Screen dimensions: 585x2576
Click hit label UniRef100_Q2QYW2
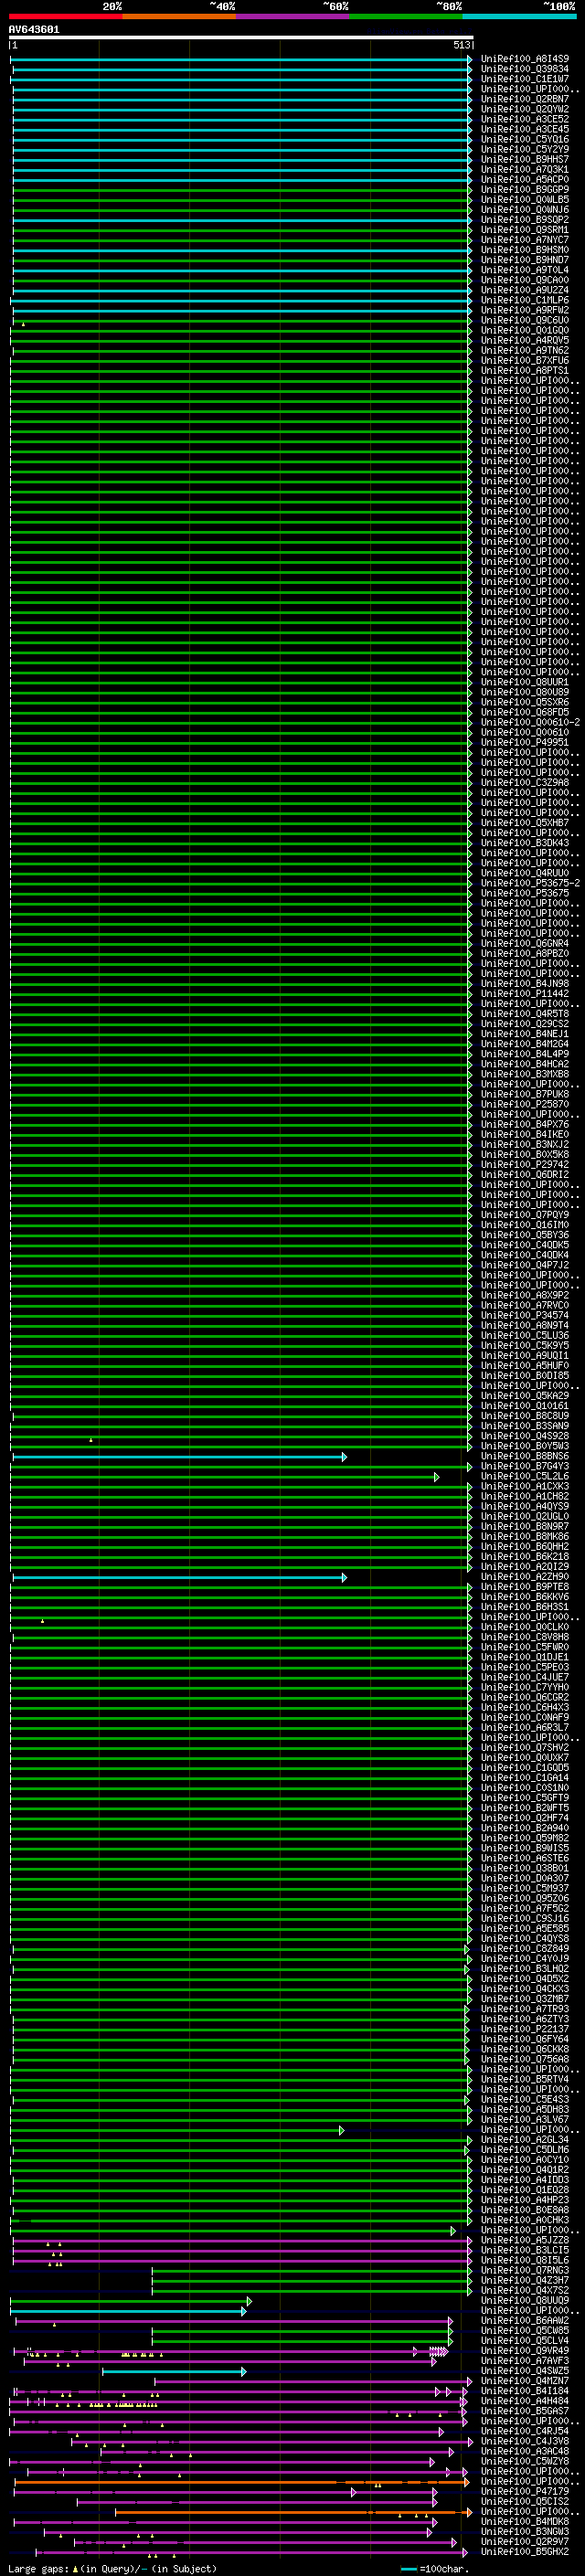click(524, 109)
